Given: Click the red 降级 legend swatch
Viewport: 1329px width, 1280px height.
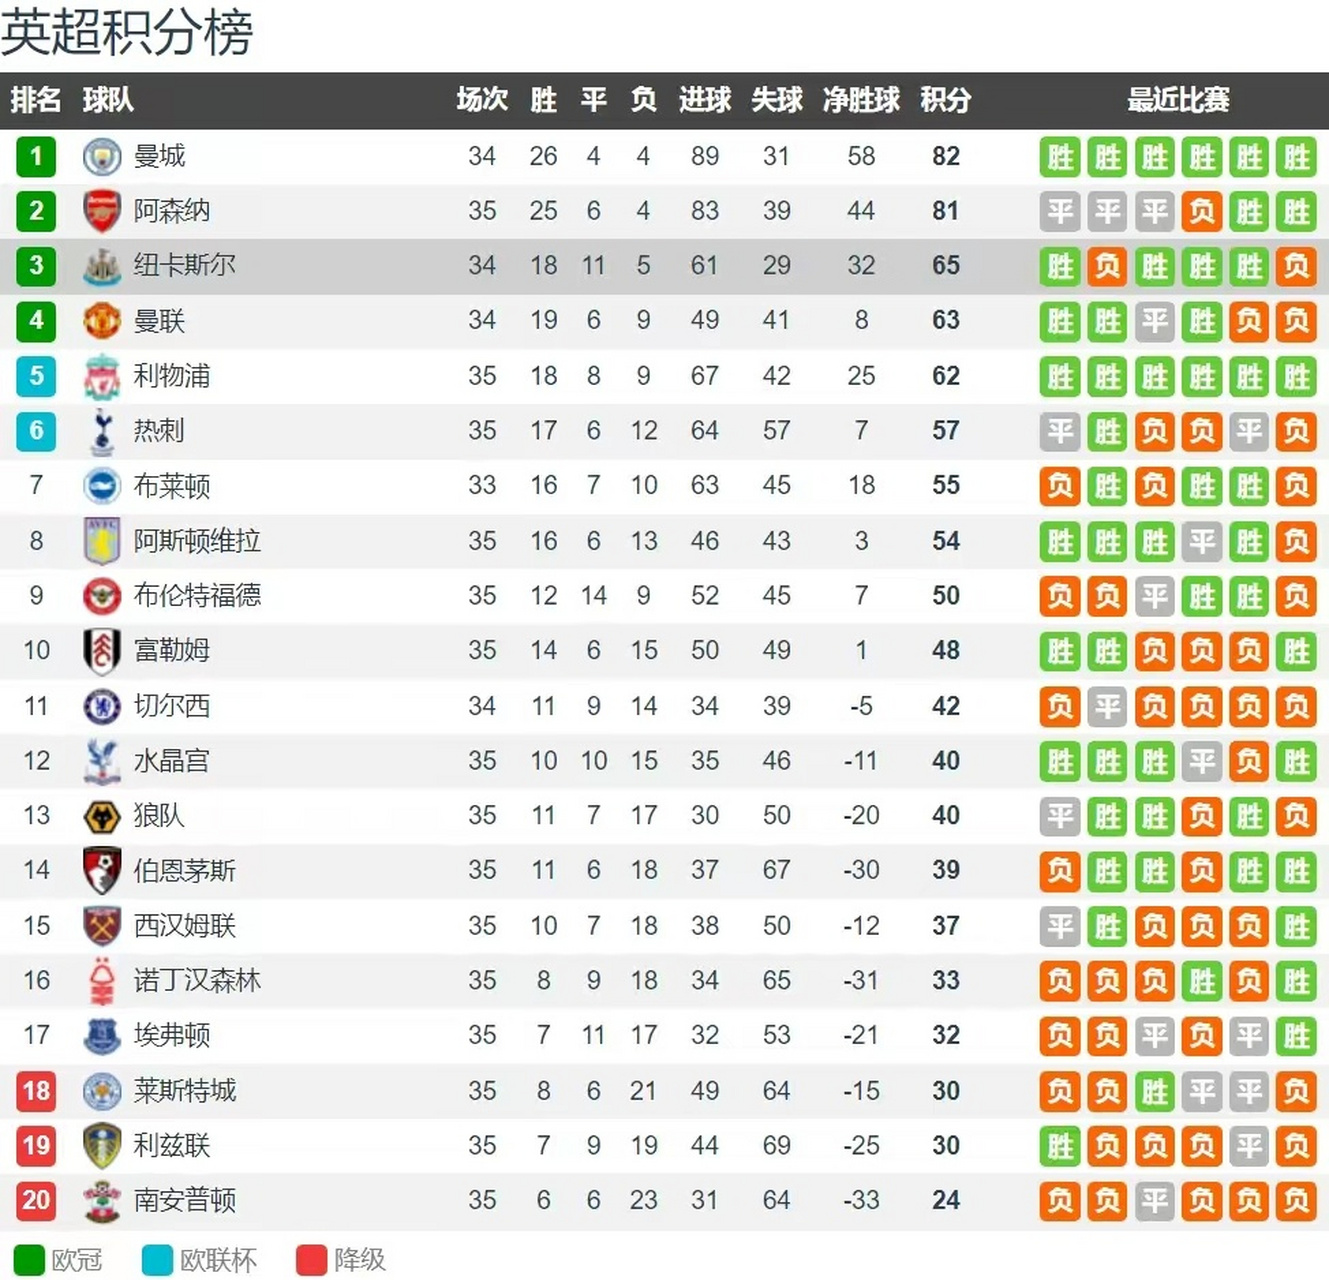Looking at the screenshot, I should tap(312, 1260).
